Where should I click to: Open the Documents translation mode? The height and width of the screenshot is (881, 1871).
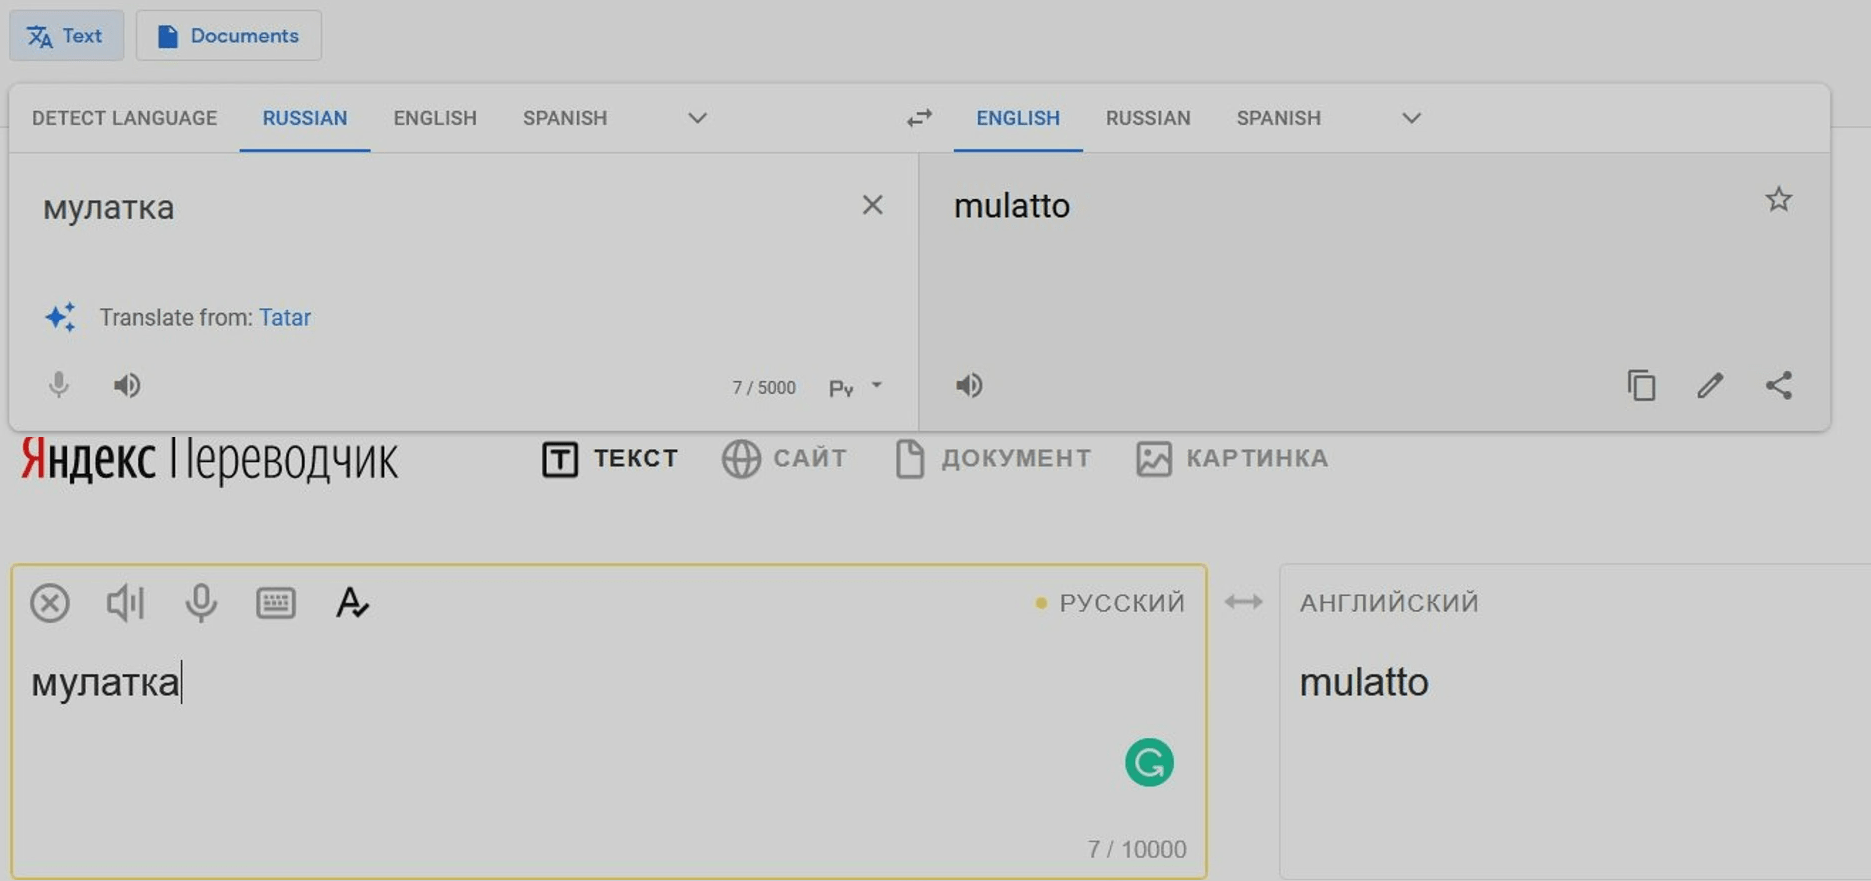(x=228, y=36)
